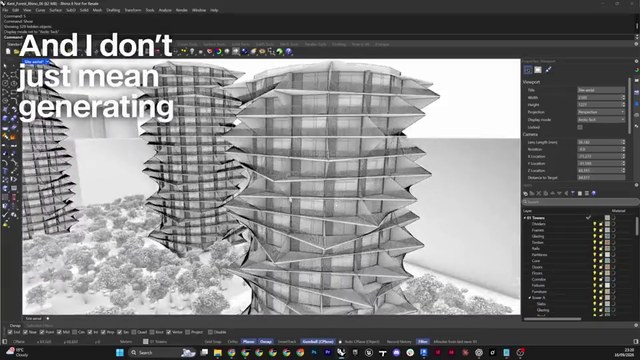This screenshot has width=640, height=360.
Task: Open the Properties panel gear options
Action: click(x=636, y=61)
